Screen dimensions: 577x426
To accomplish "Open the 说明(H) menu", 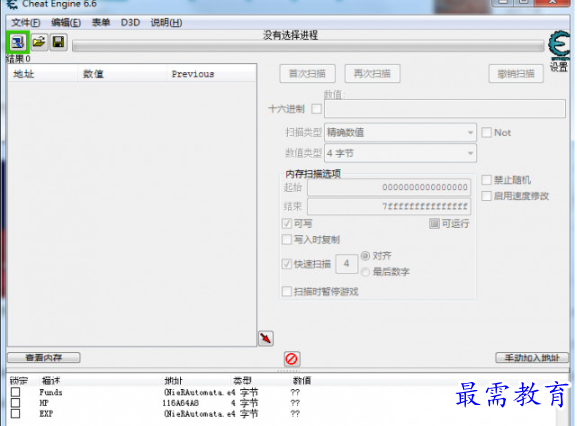I will [166, 23].
